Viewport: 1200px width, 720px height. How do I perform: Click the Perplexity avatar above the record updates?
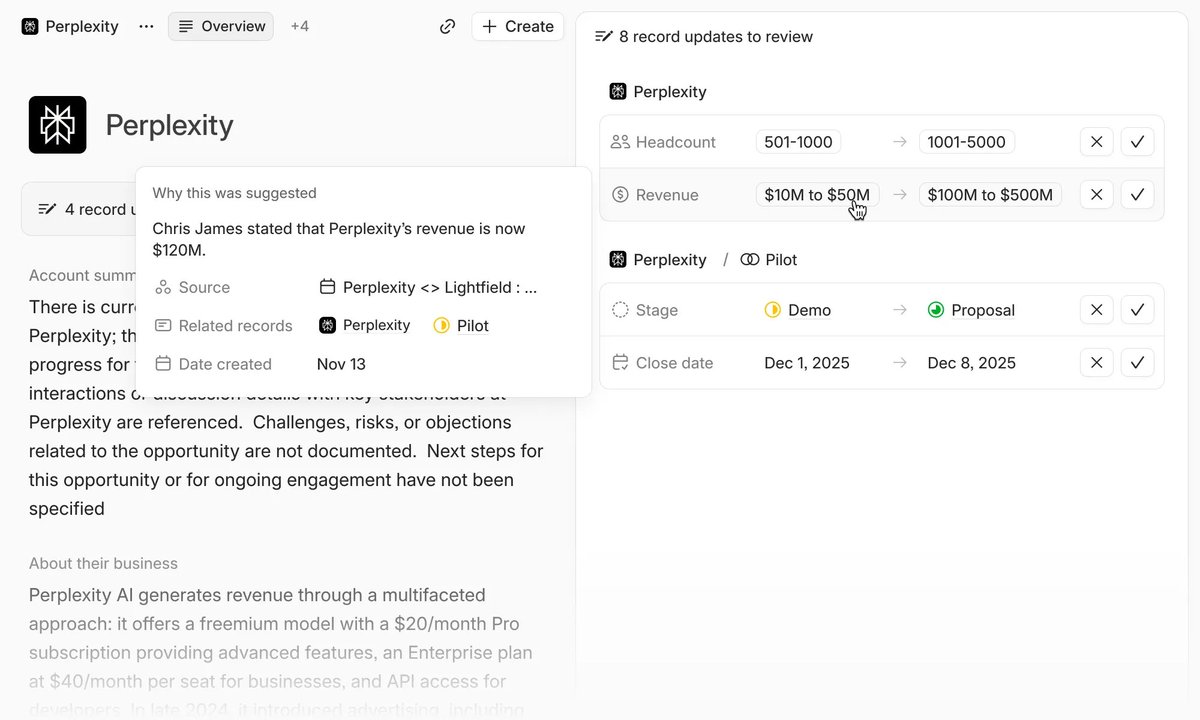click(x=619, y=91)
